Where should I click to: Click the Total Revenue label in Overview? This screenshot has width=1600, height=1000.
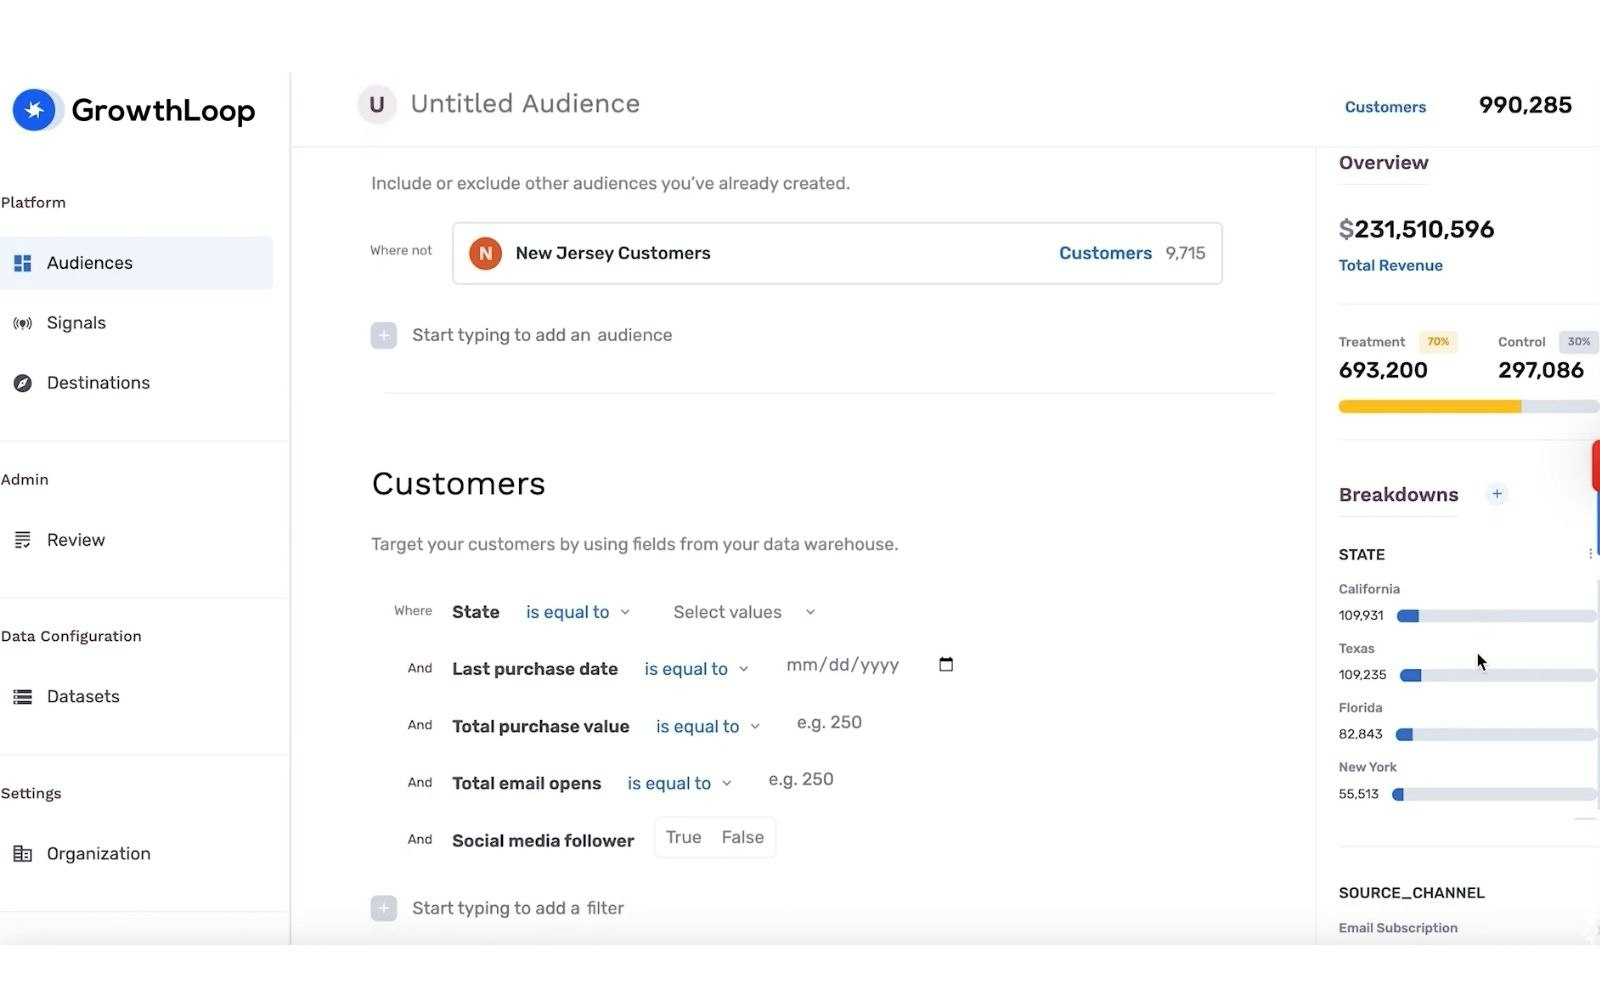pyautogui.click(x=1390, y=265)
